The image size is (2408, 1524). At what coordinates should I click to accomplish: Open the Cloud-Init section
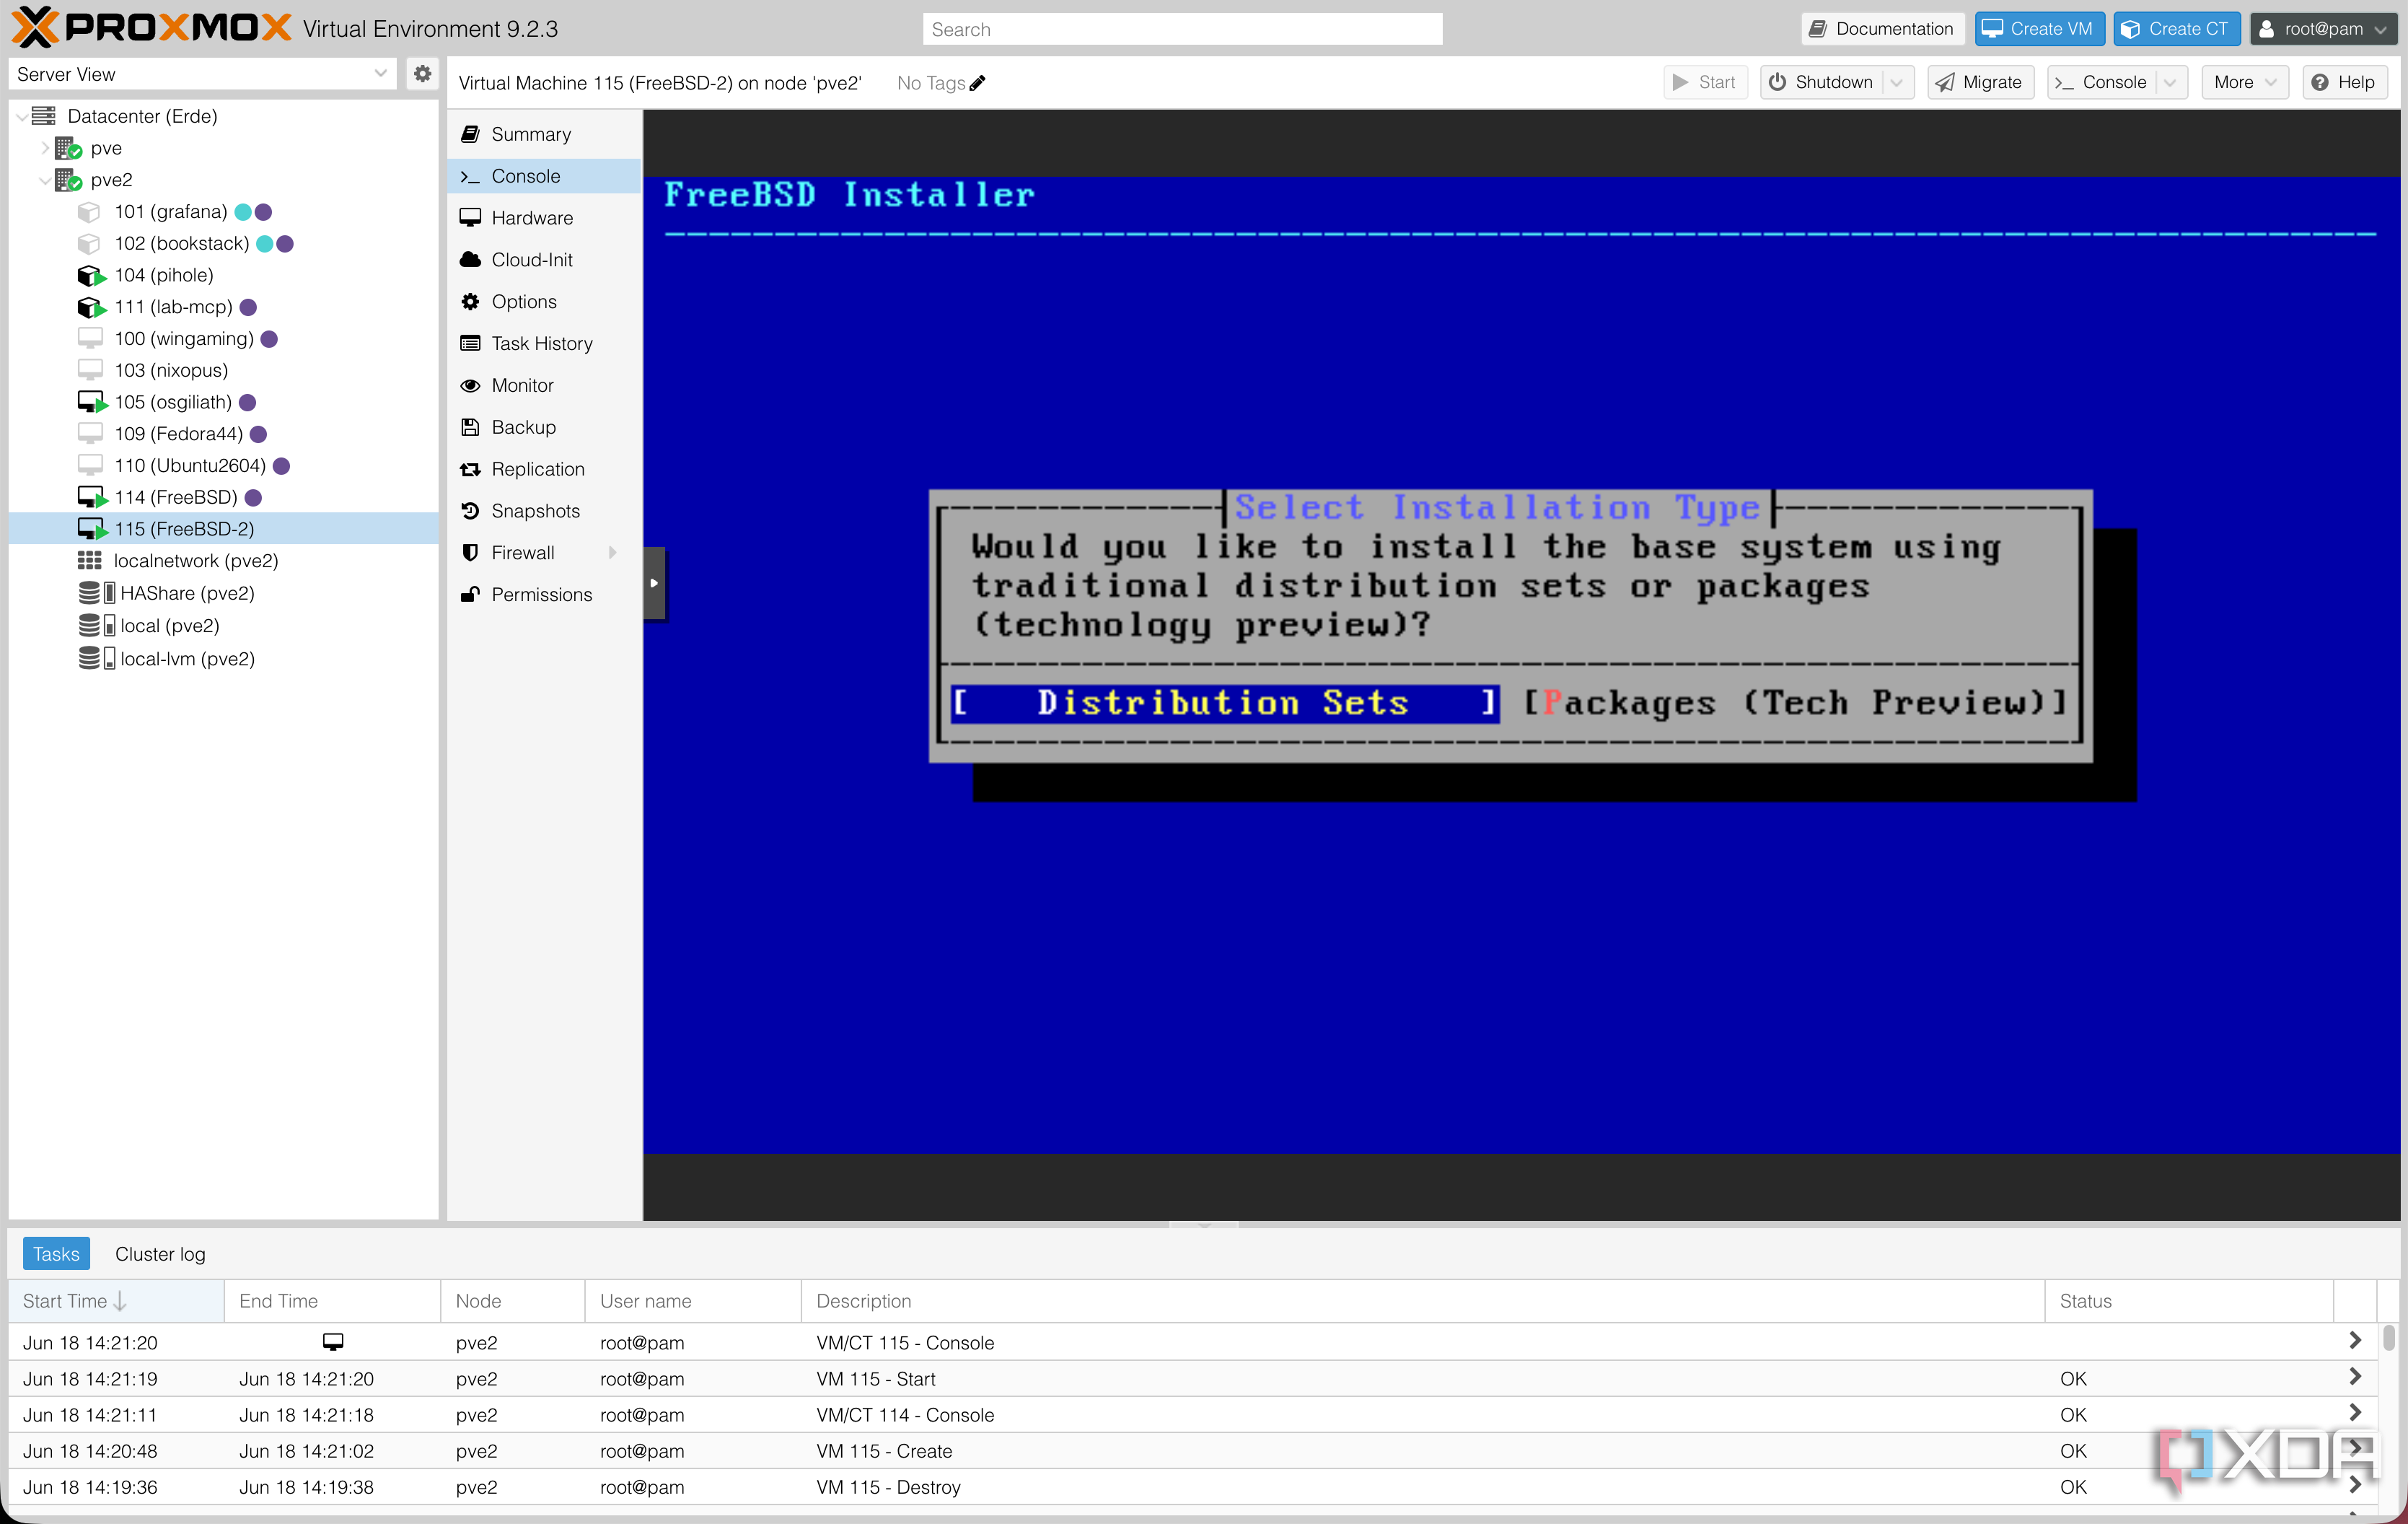tap(544, 260)
